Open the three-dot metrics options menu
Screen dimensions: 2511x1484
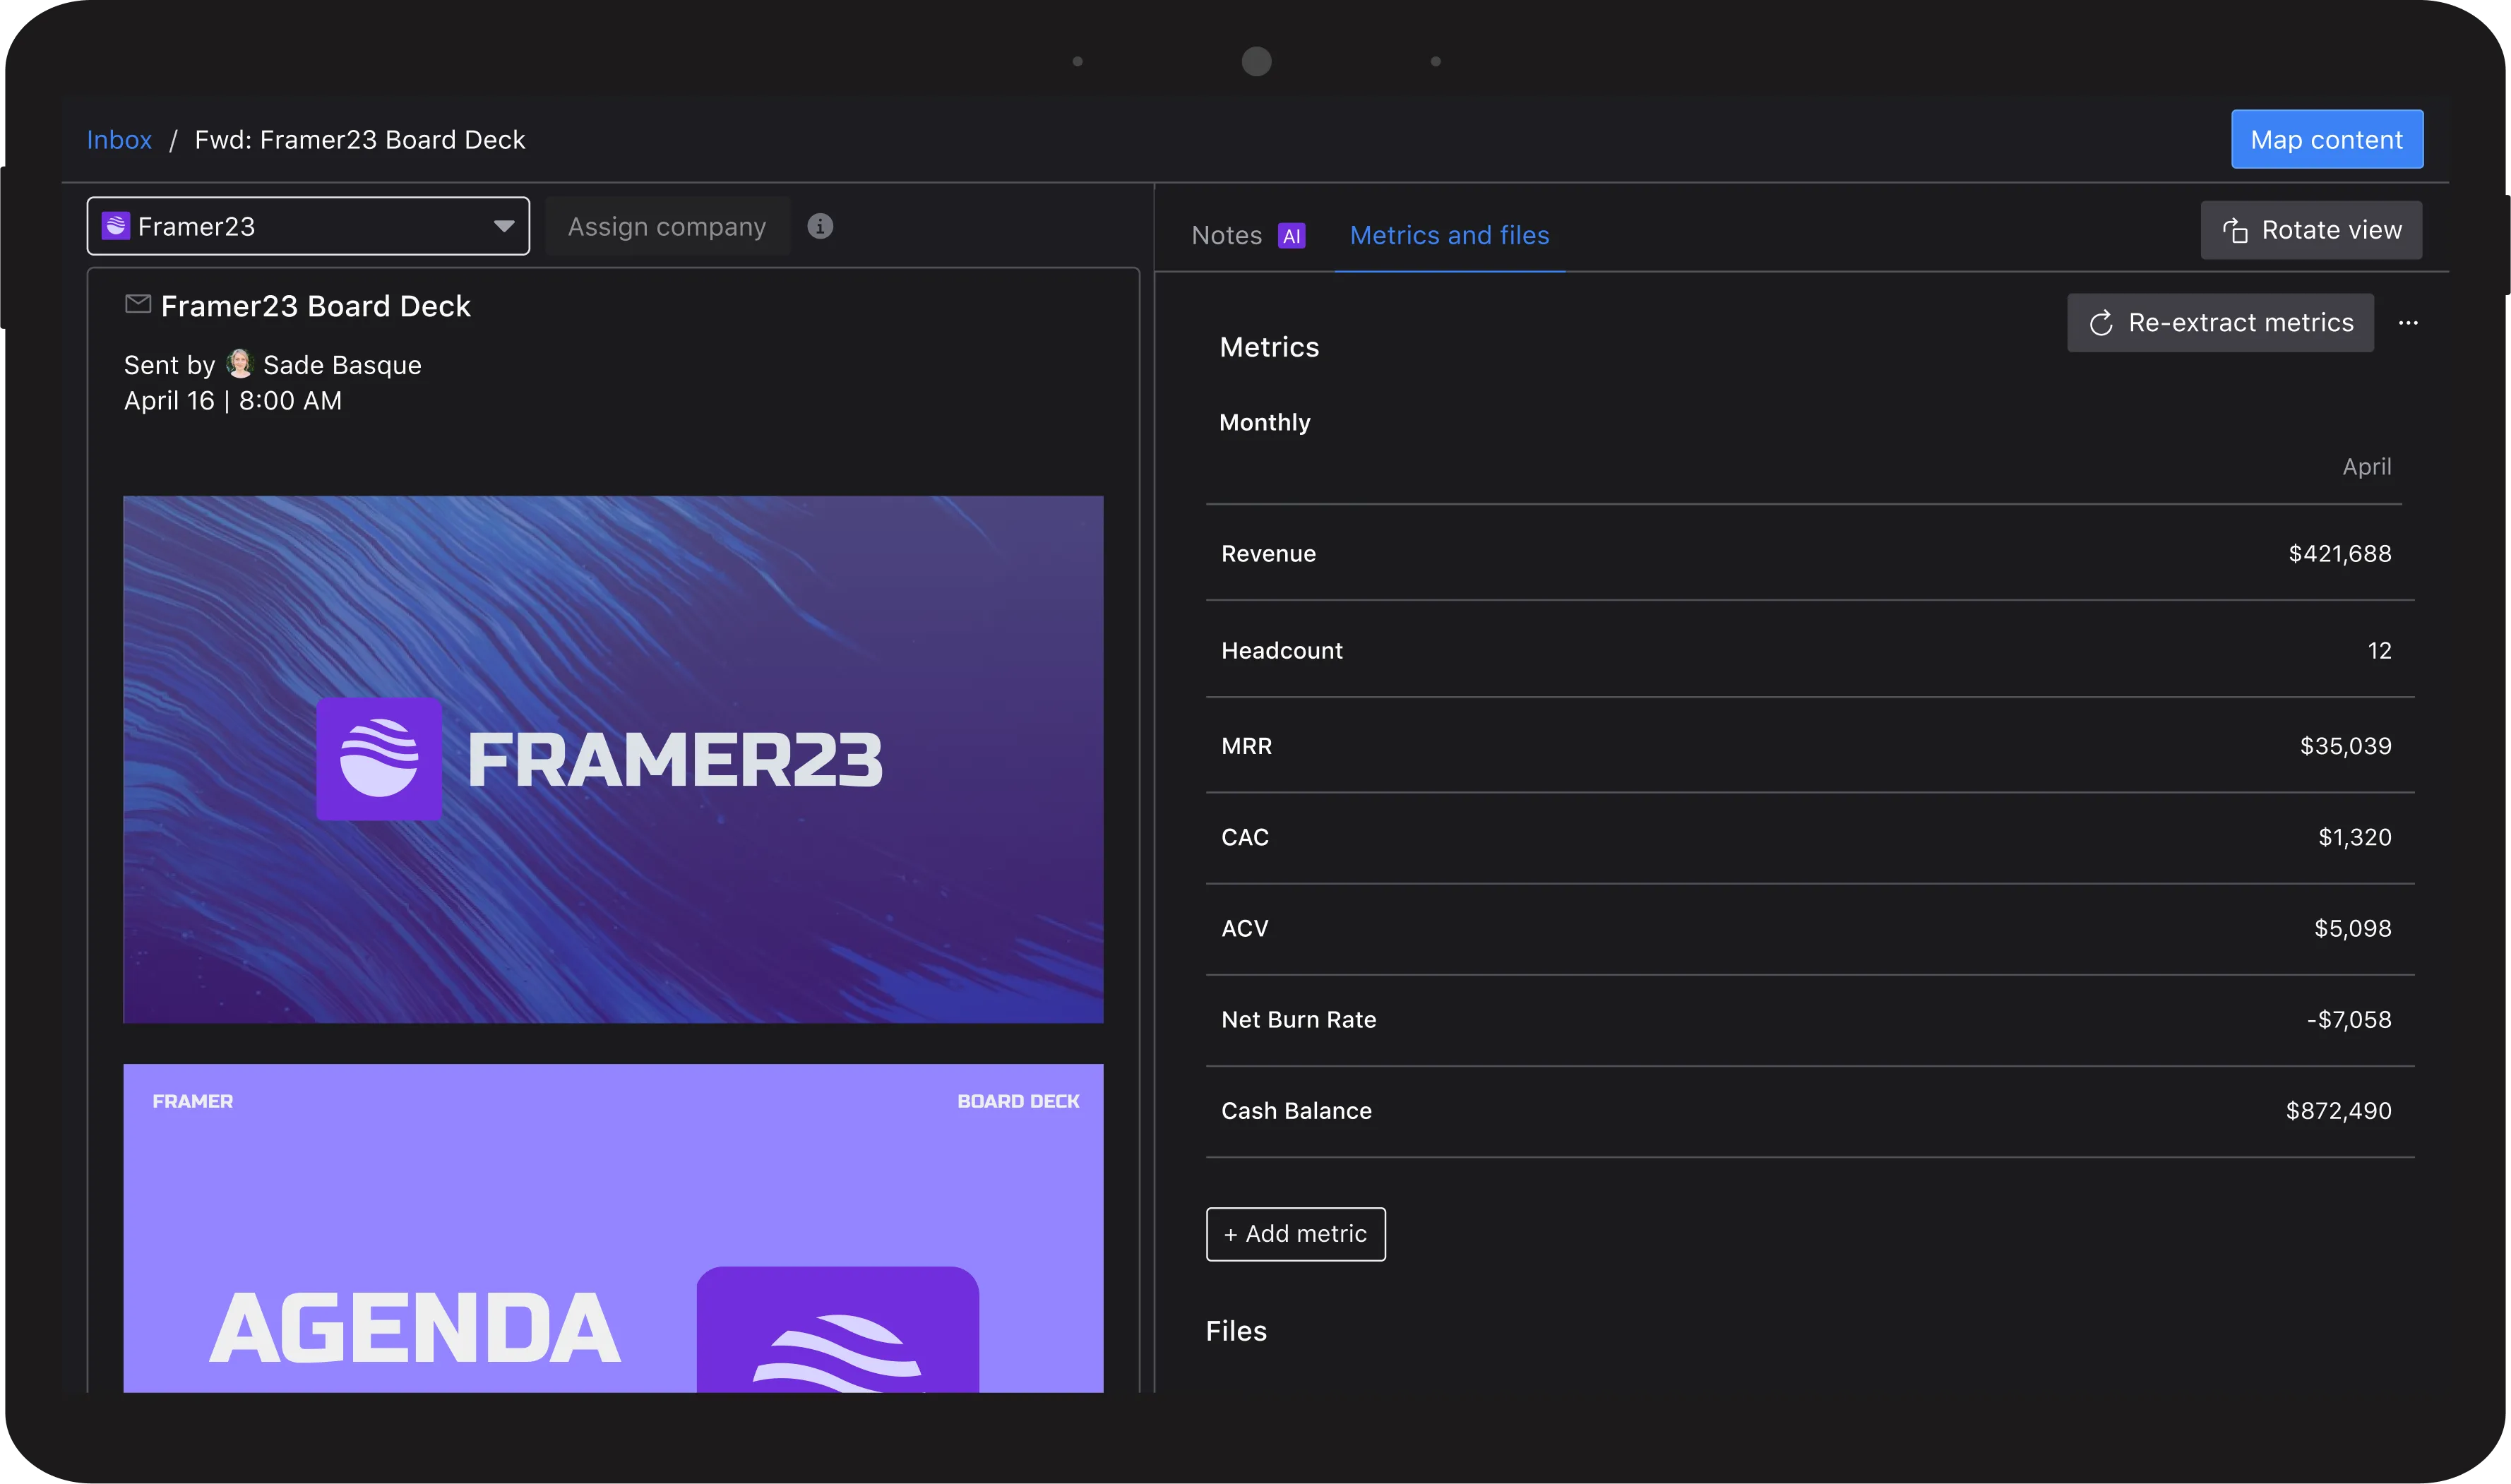click(x=2408, y=323)
